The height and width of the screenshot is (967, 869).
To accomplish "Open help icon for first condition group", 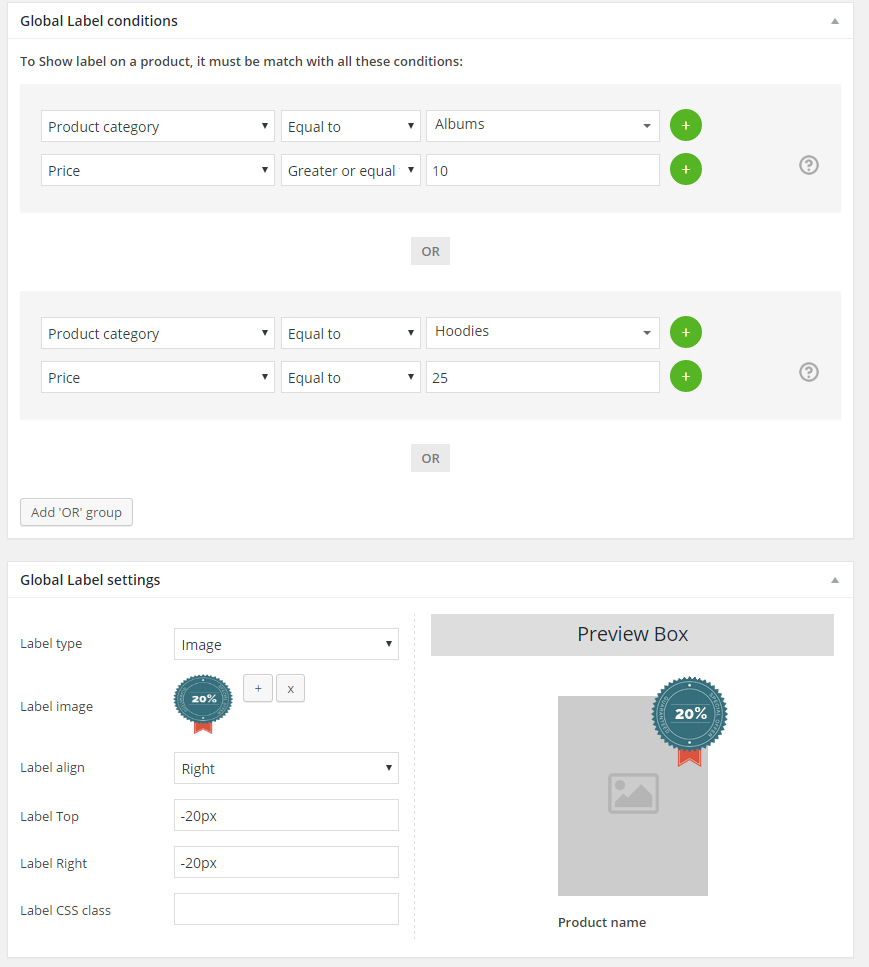I will (809, 165).
